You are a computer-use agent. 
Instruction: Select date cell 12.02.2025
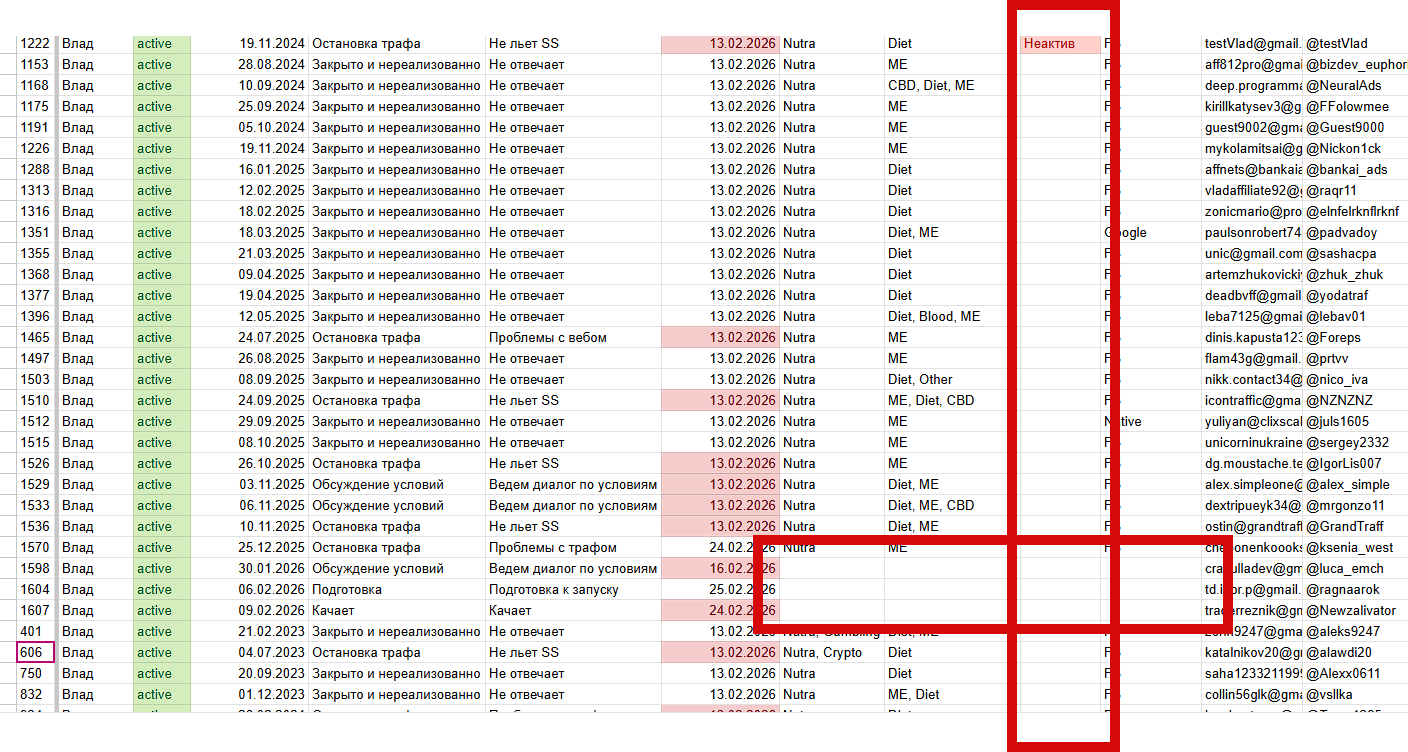click(250, 191)
